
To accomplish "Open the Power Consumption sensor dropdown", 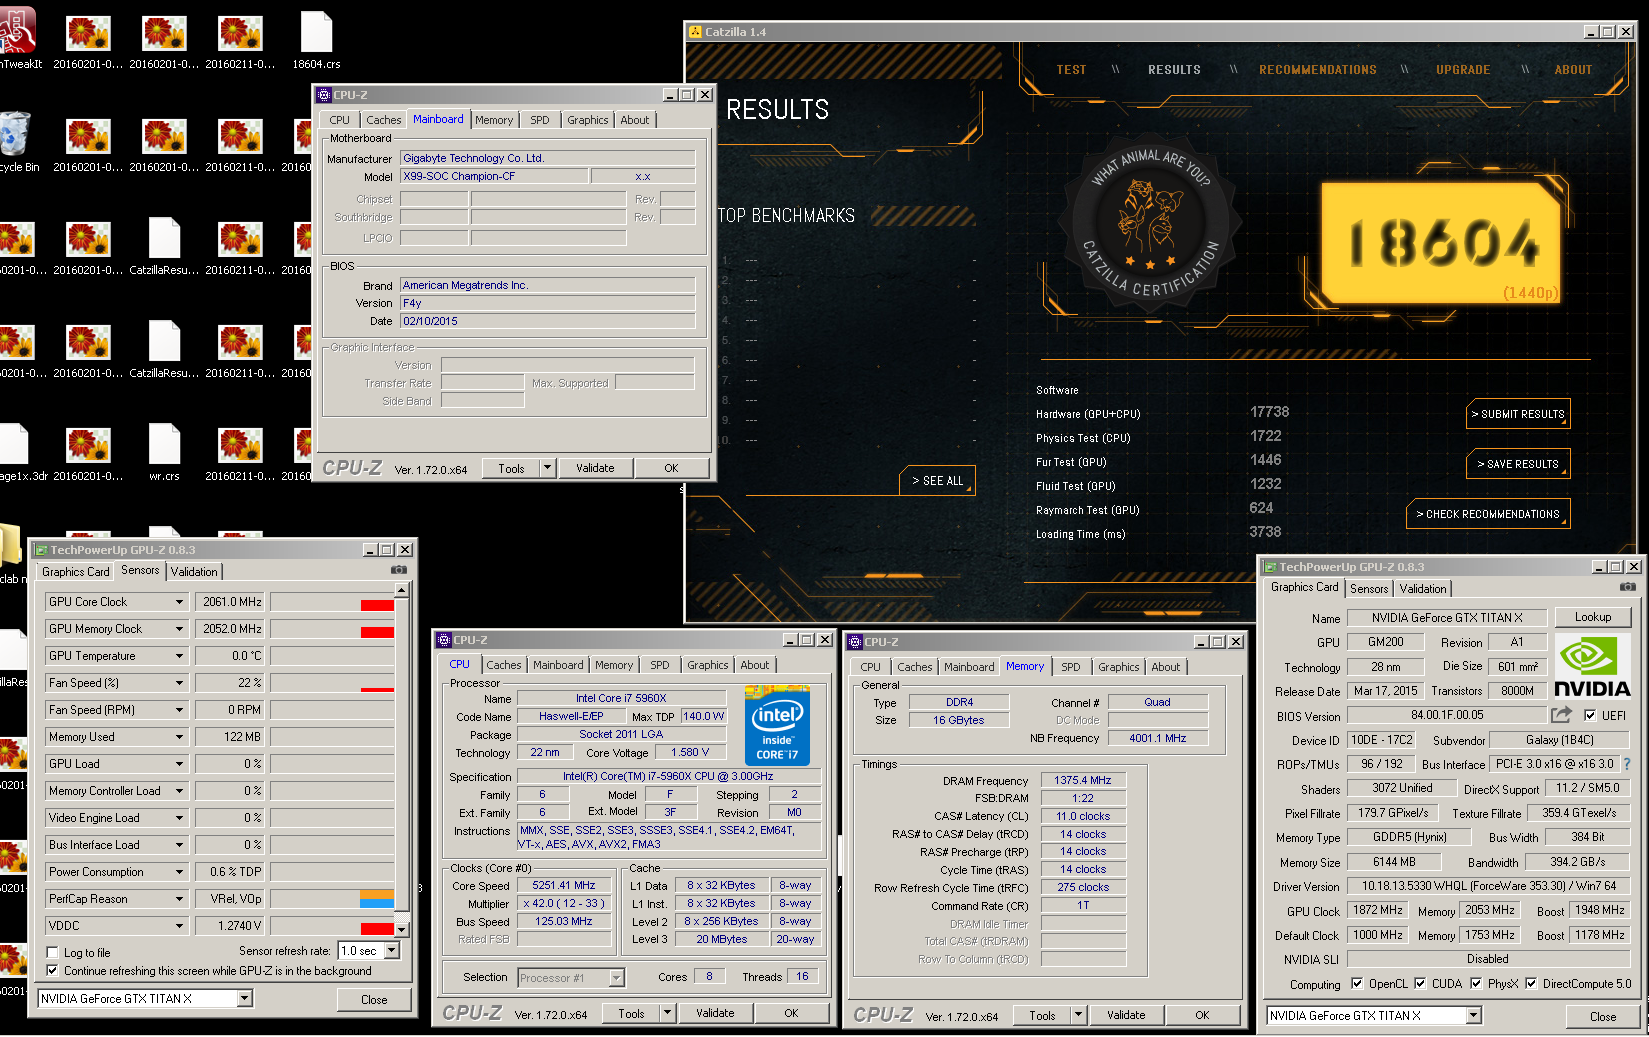I will 180,872.
